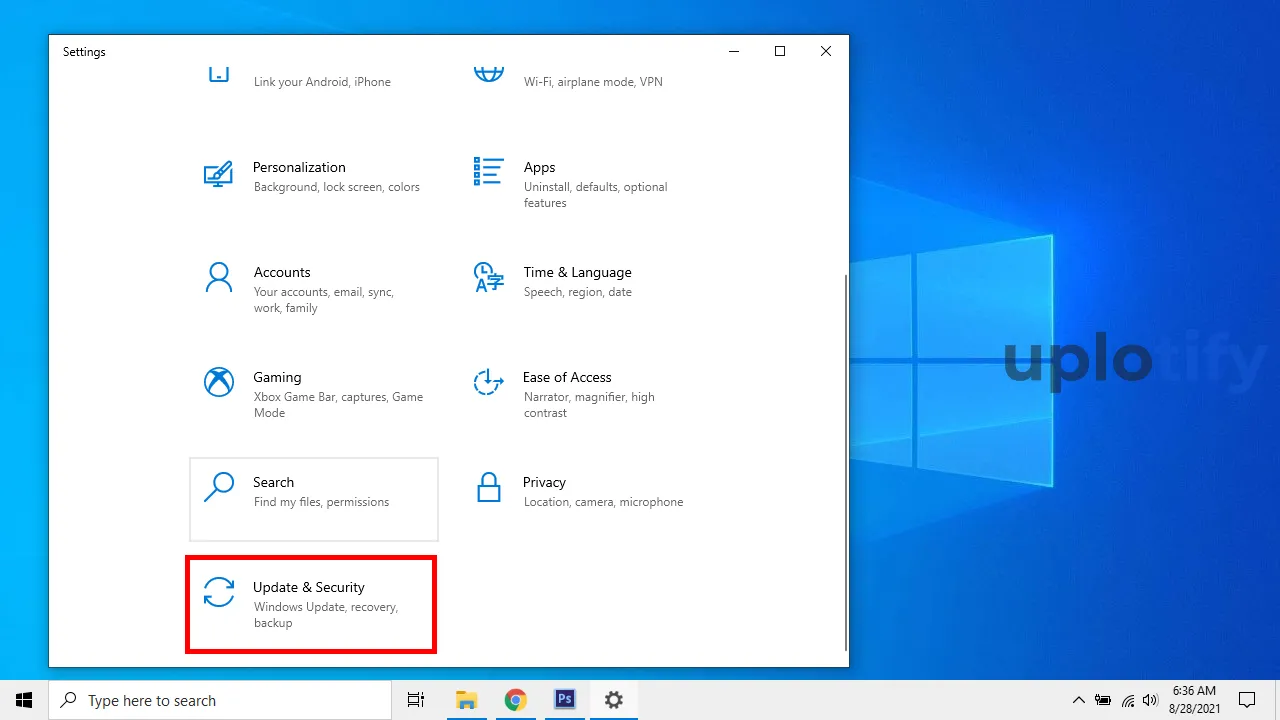This screenshot has width=1280, height=720.
Task: Click the Gaming Xbox icon
Action: (x=219, y=382)
